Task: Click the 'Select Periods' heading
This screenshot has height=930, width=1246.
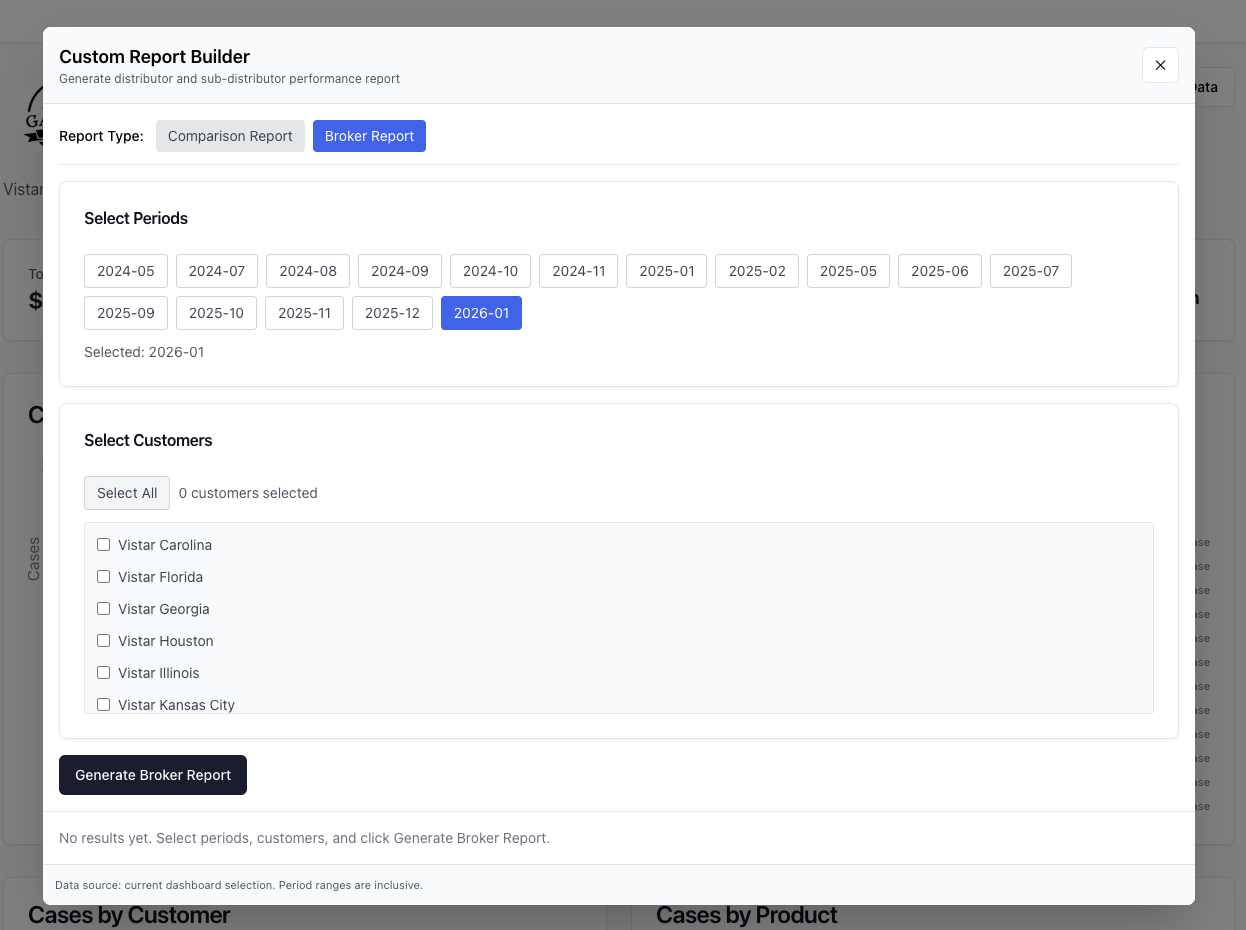Action: 136,218
